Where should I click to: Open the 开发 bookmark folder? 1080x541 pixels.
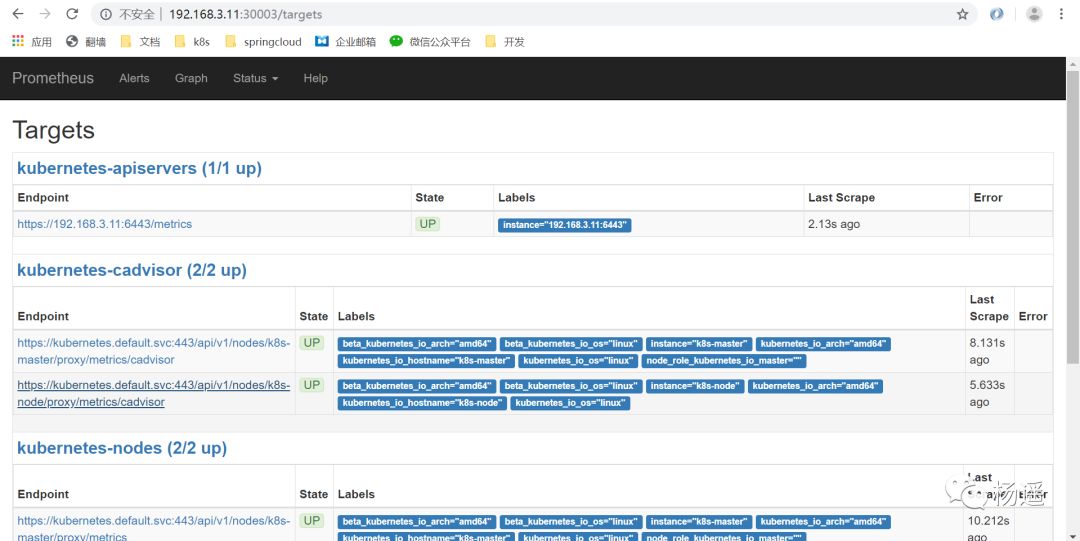tap(505, 41)
